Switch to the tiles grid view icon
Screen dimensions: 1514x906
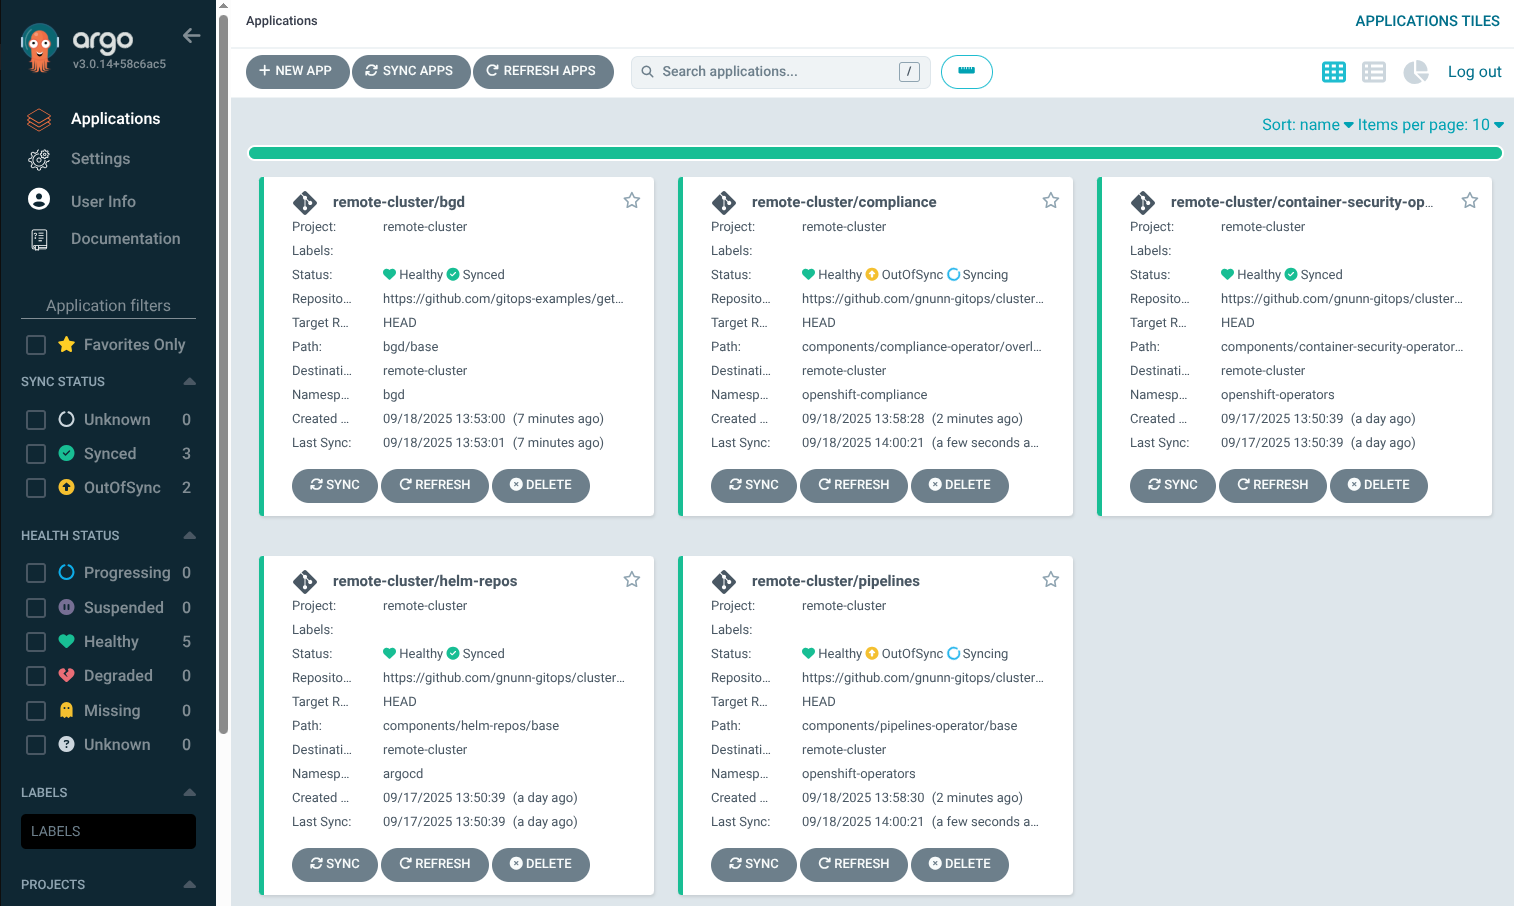click(1333, 72)
